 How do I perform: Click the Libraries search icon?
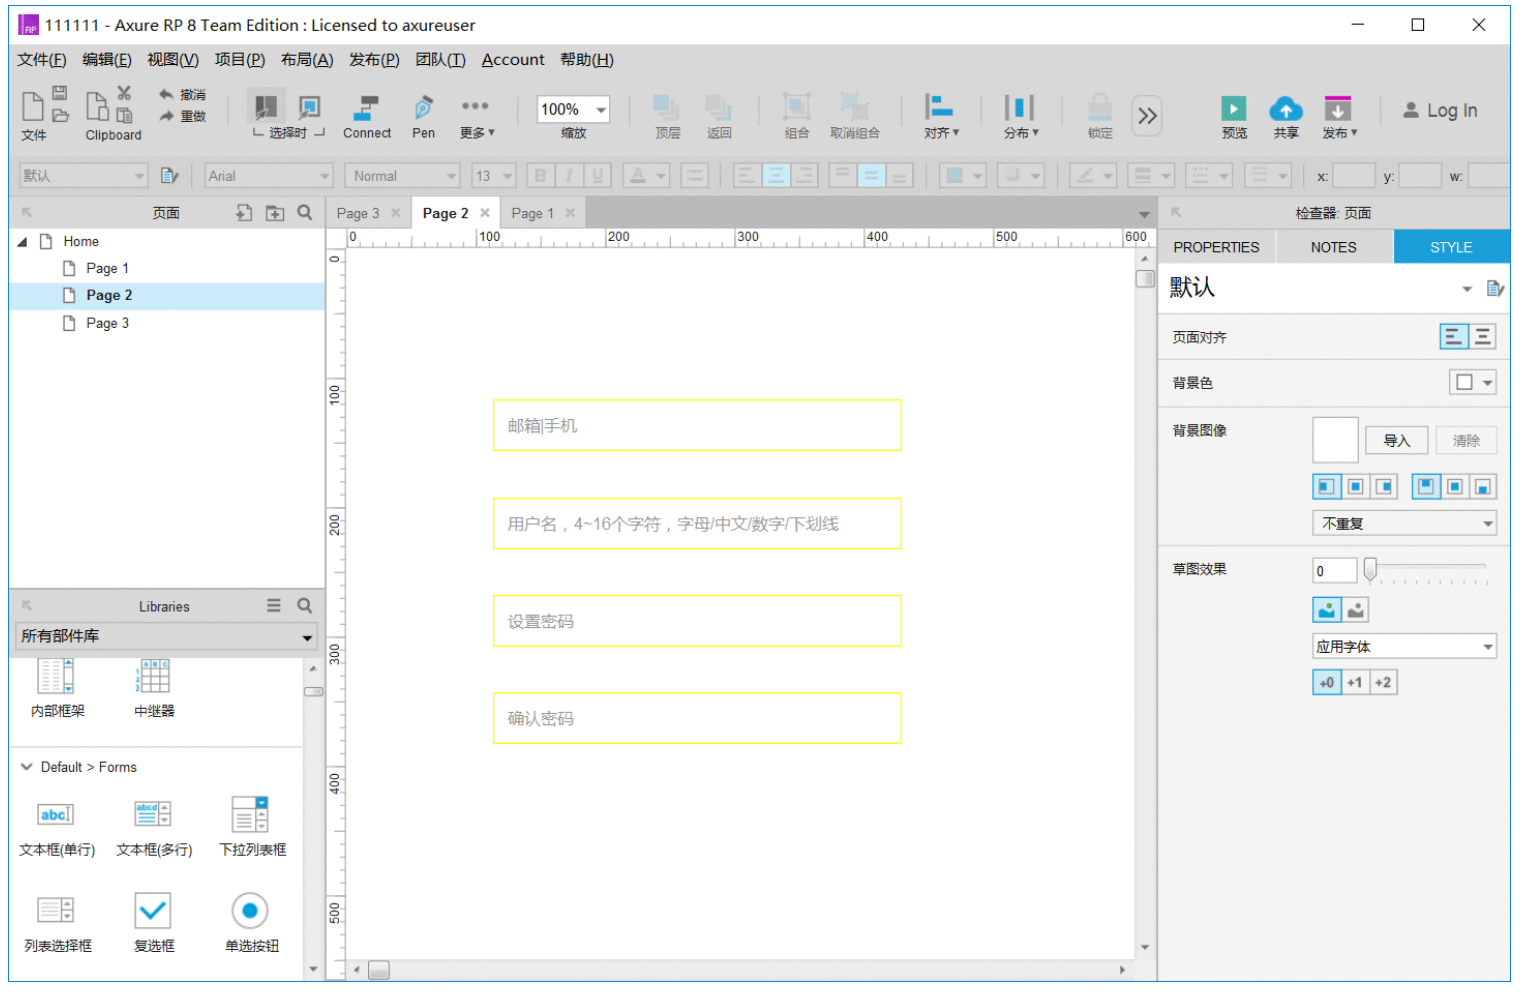(305, 605)
